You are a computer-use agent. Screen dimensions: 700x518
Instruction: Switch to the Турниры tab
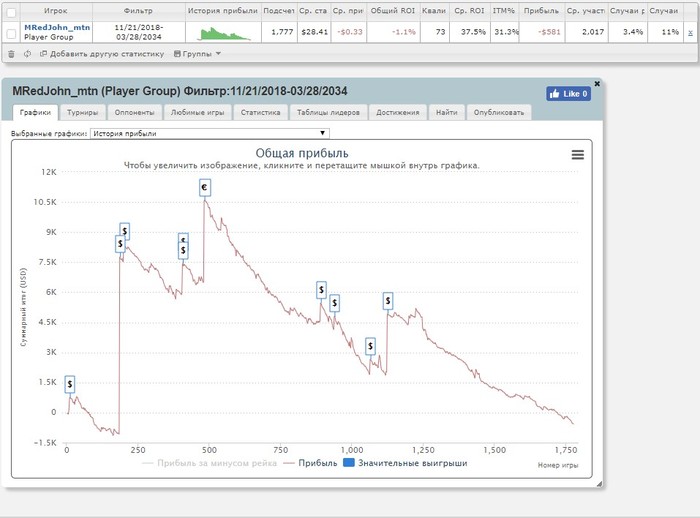point(83,113)
